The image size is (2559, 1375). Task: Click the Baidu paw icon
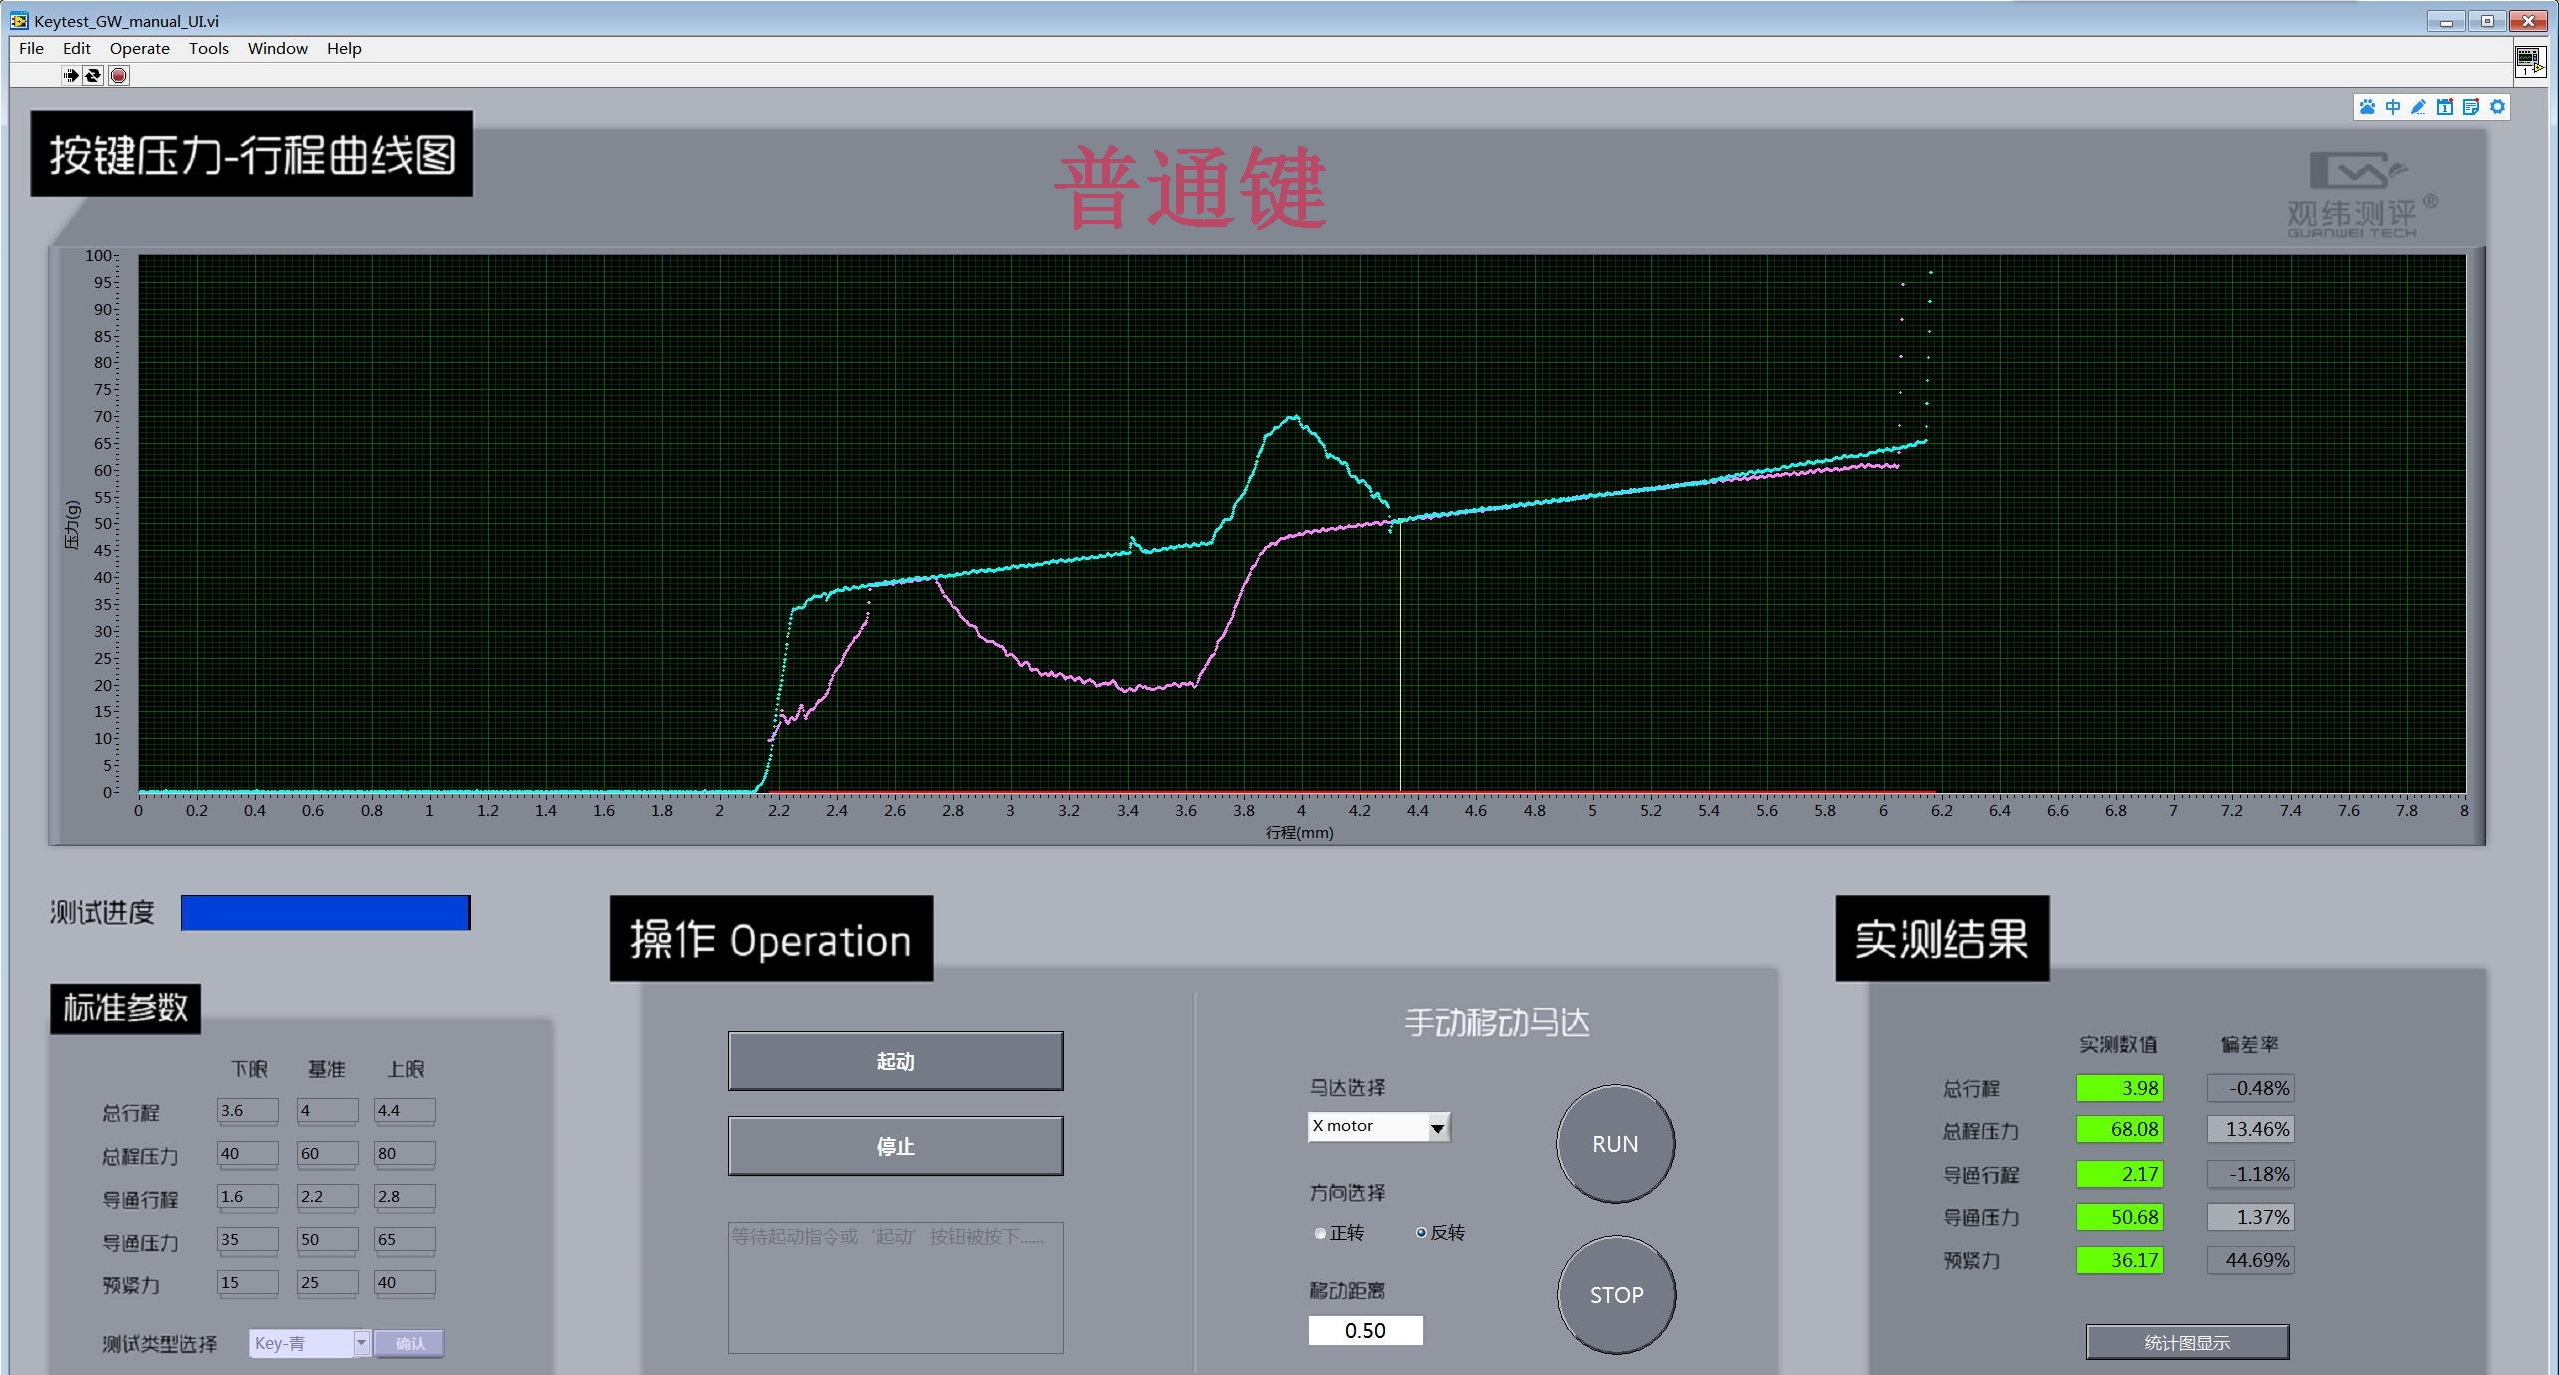(2367, 107)
